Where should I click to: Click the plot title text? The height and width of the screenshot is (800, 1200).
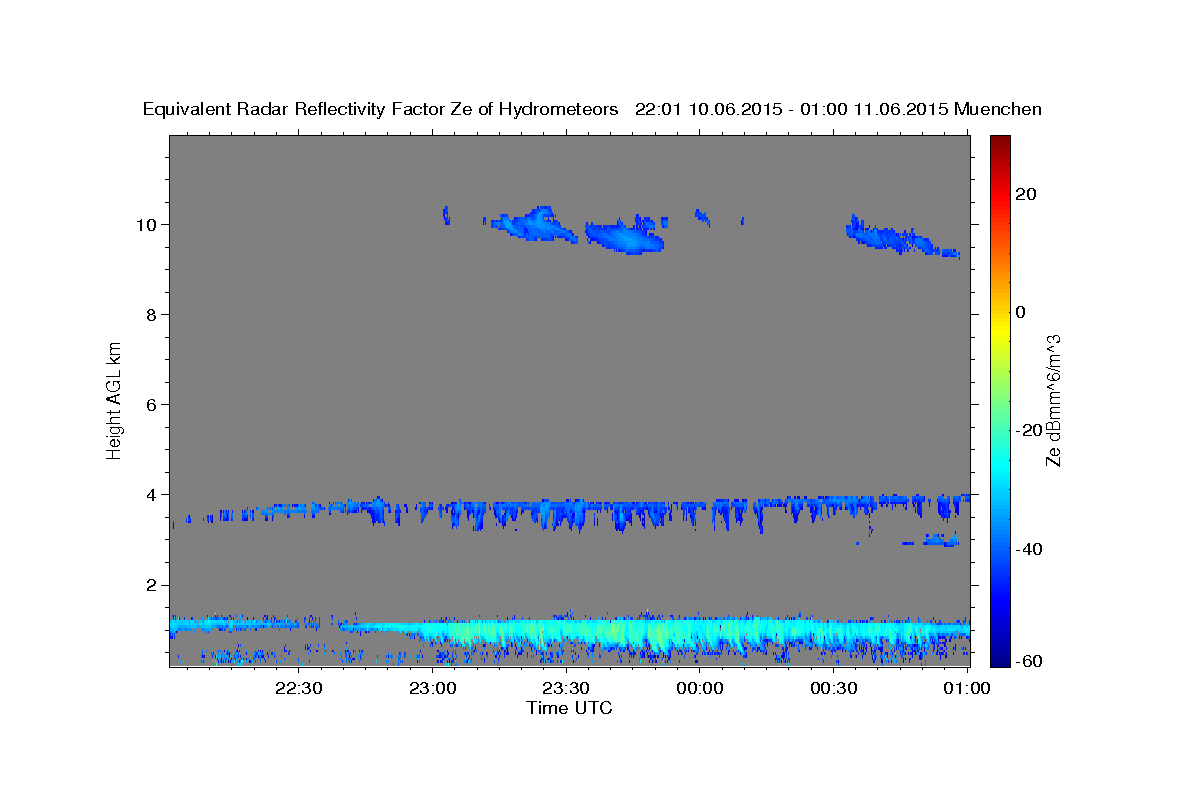pos(592,109)
